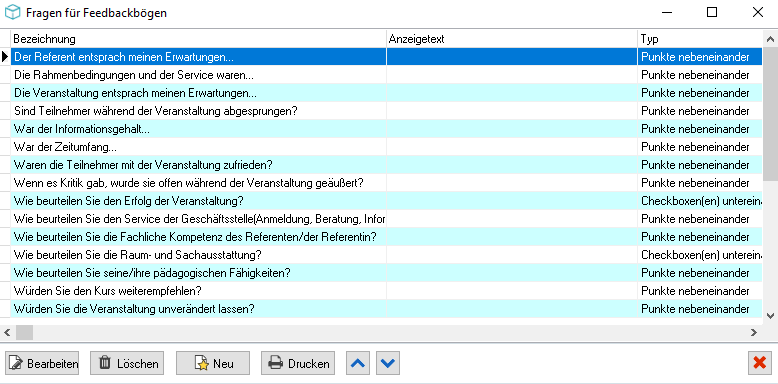This screenshot has width=778, height=384.
Task: Click the row indicator arrow next to first row
Action: point(5,57)
